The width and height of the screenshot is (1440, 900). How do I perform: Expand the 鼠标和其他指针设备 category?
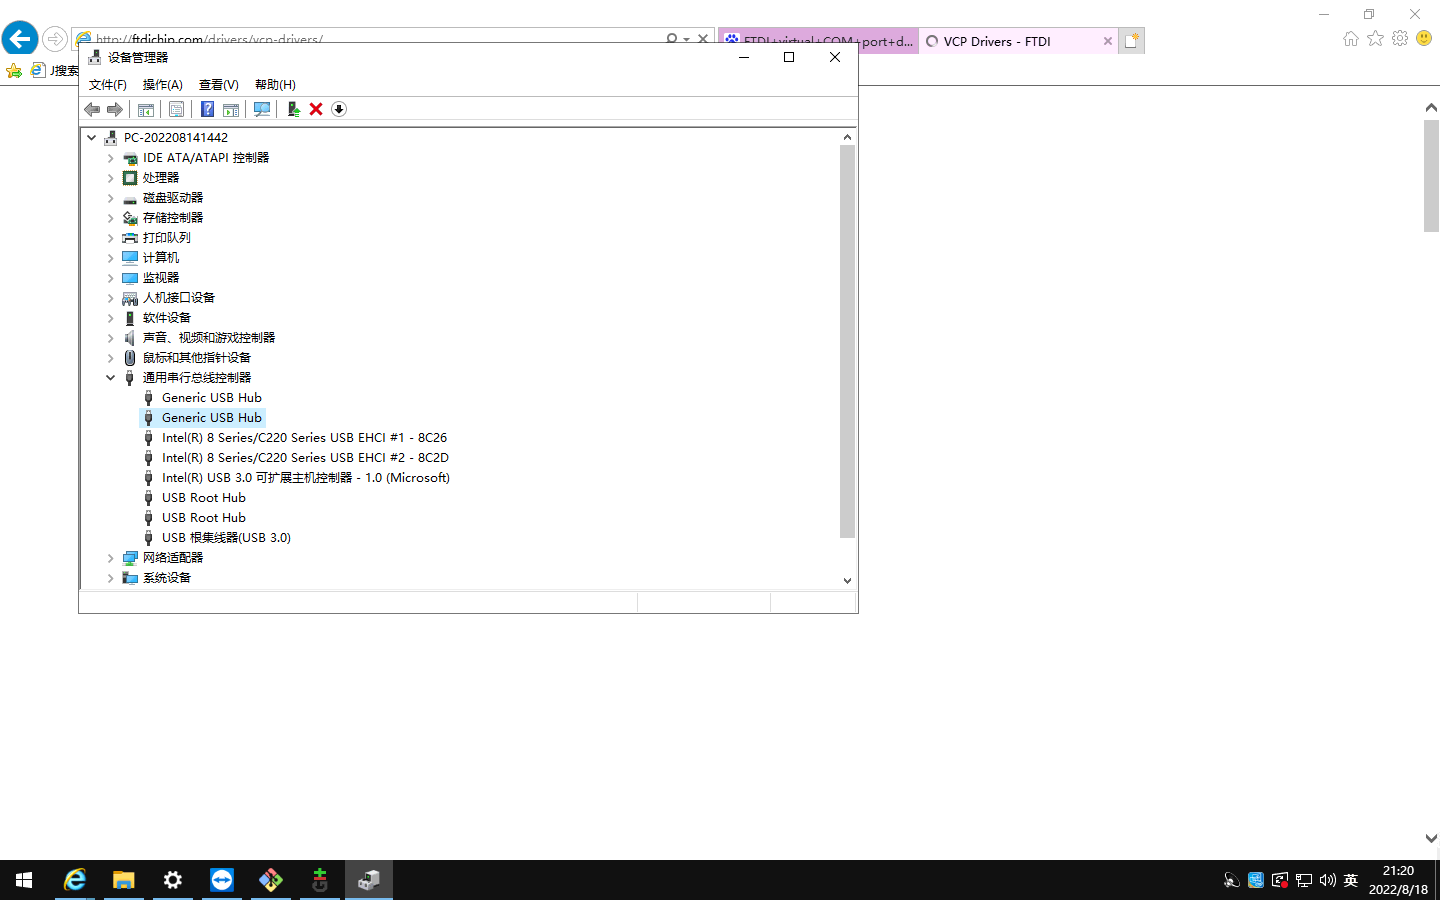click(111, 358)
